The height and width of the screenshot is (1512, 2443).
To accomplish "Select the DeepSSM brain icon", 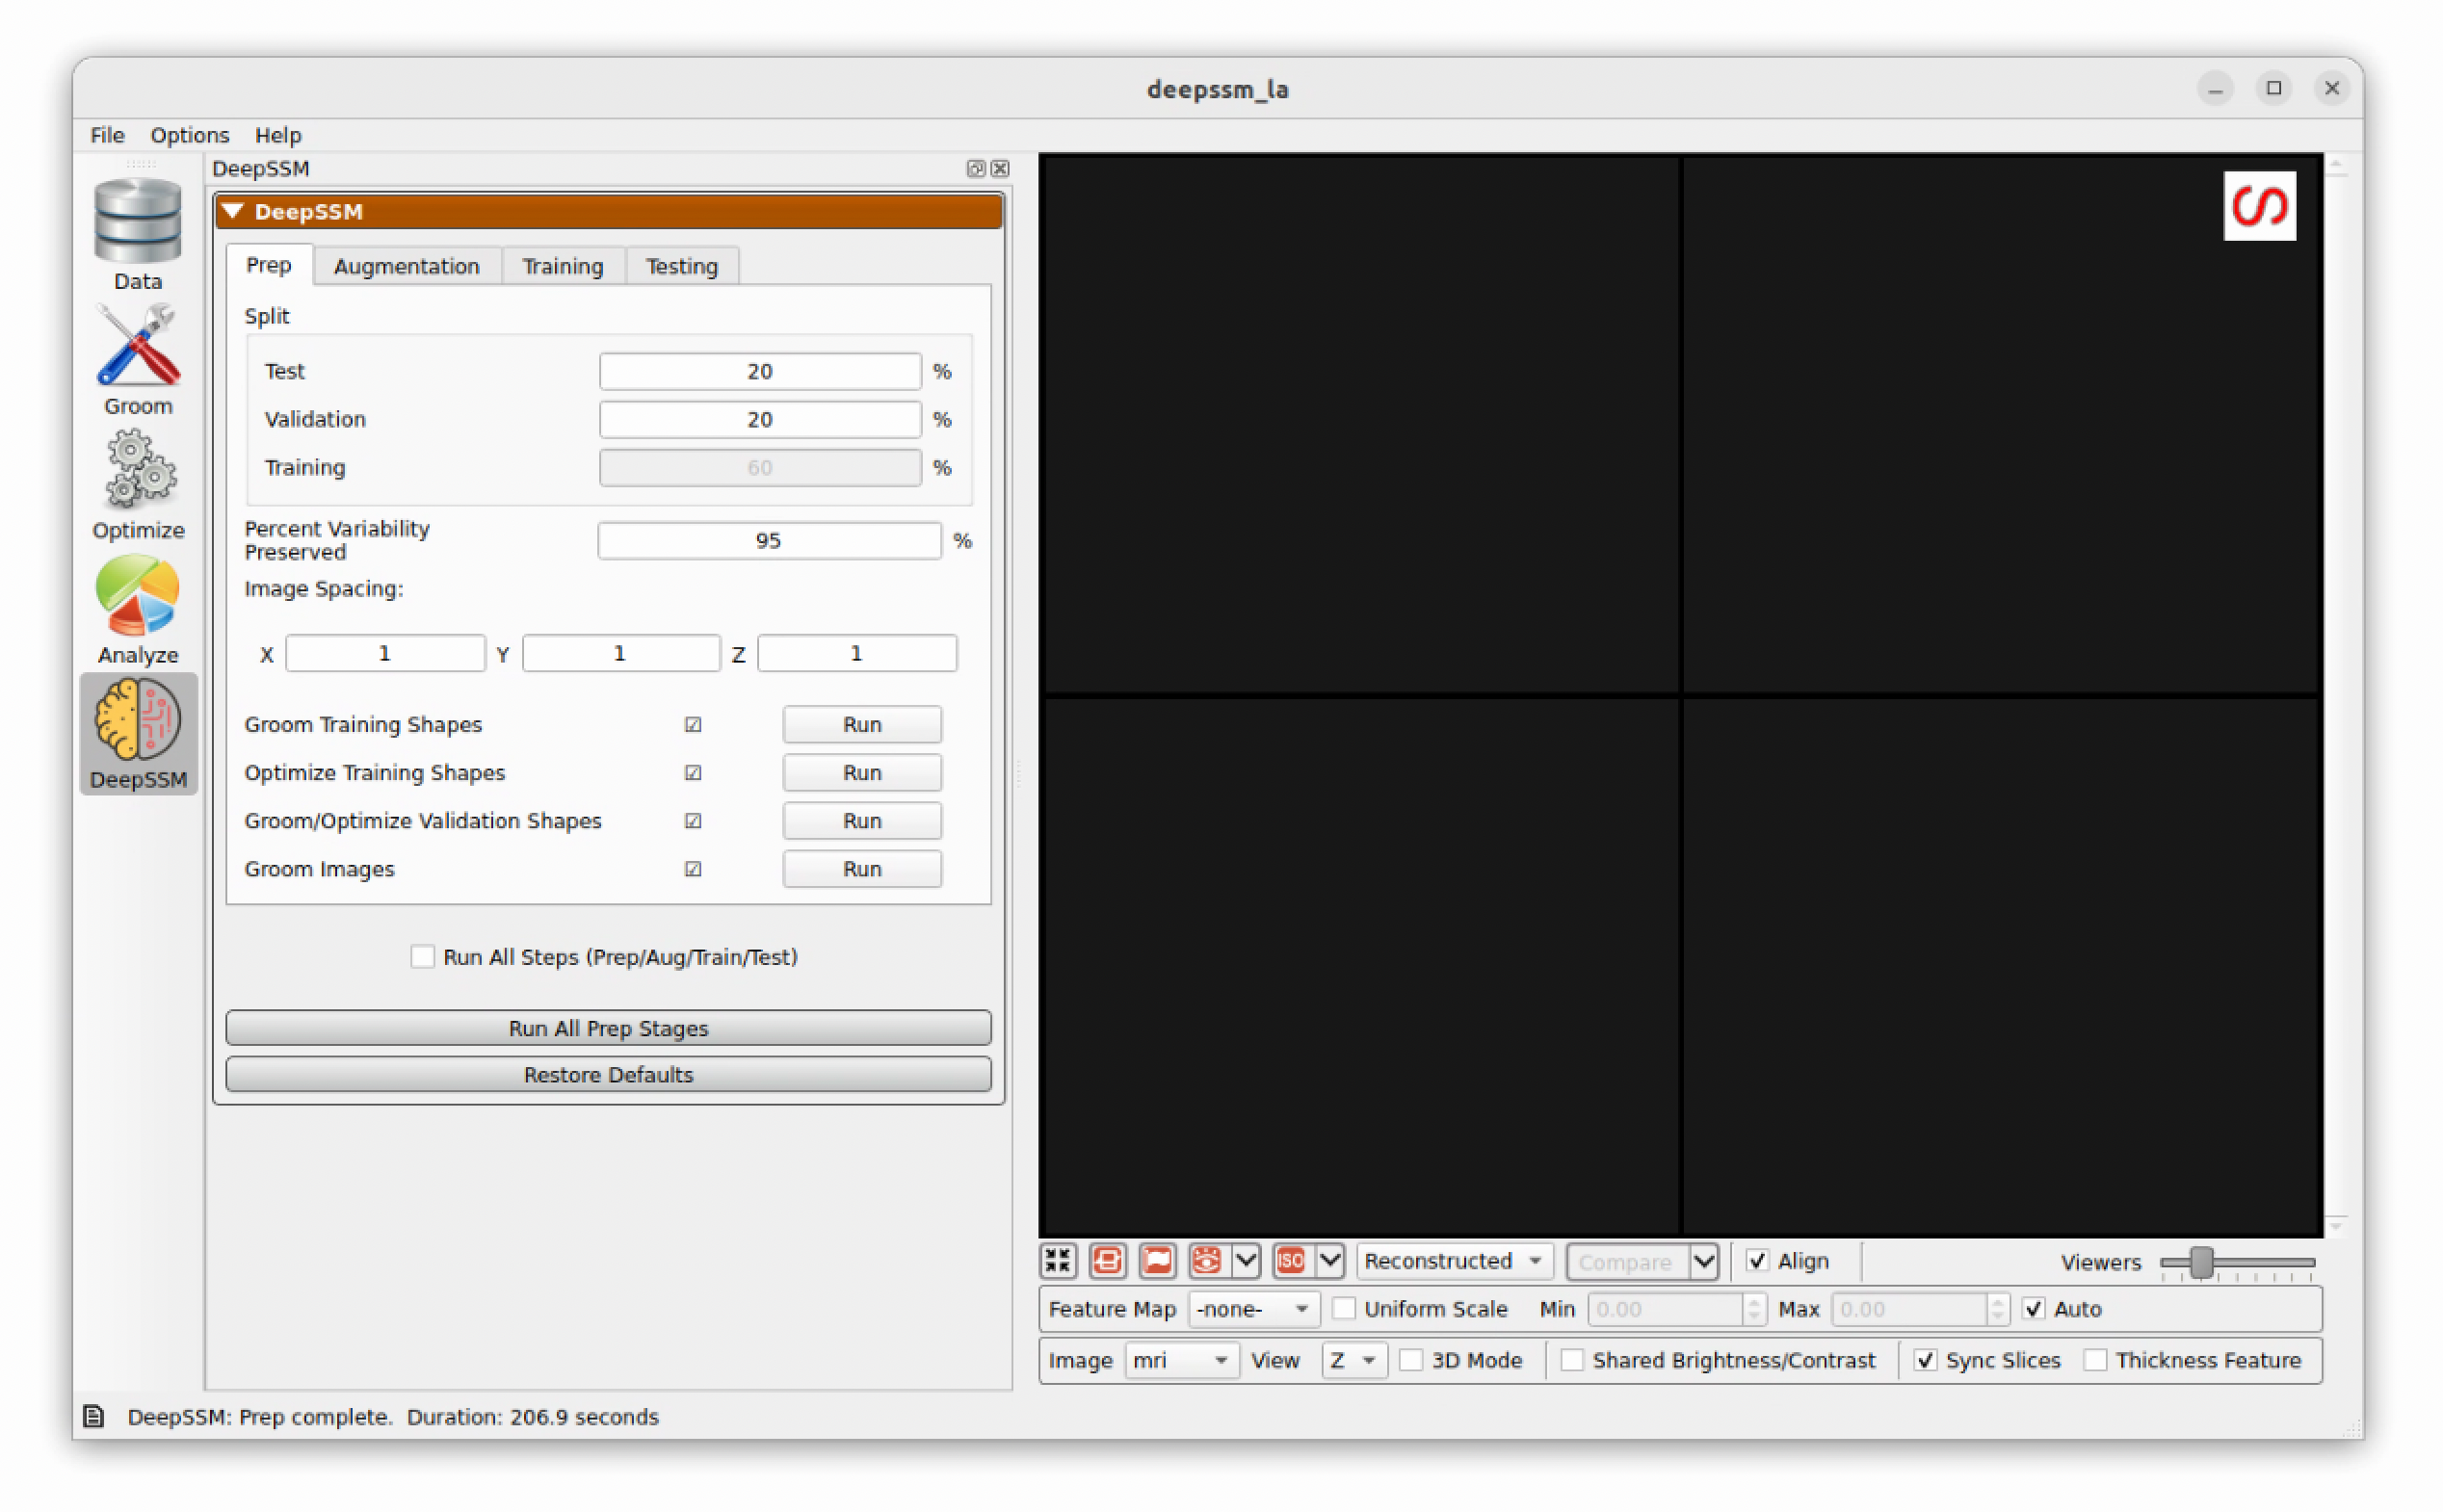I will click(138, 734).
